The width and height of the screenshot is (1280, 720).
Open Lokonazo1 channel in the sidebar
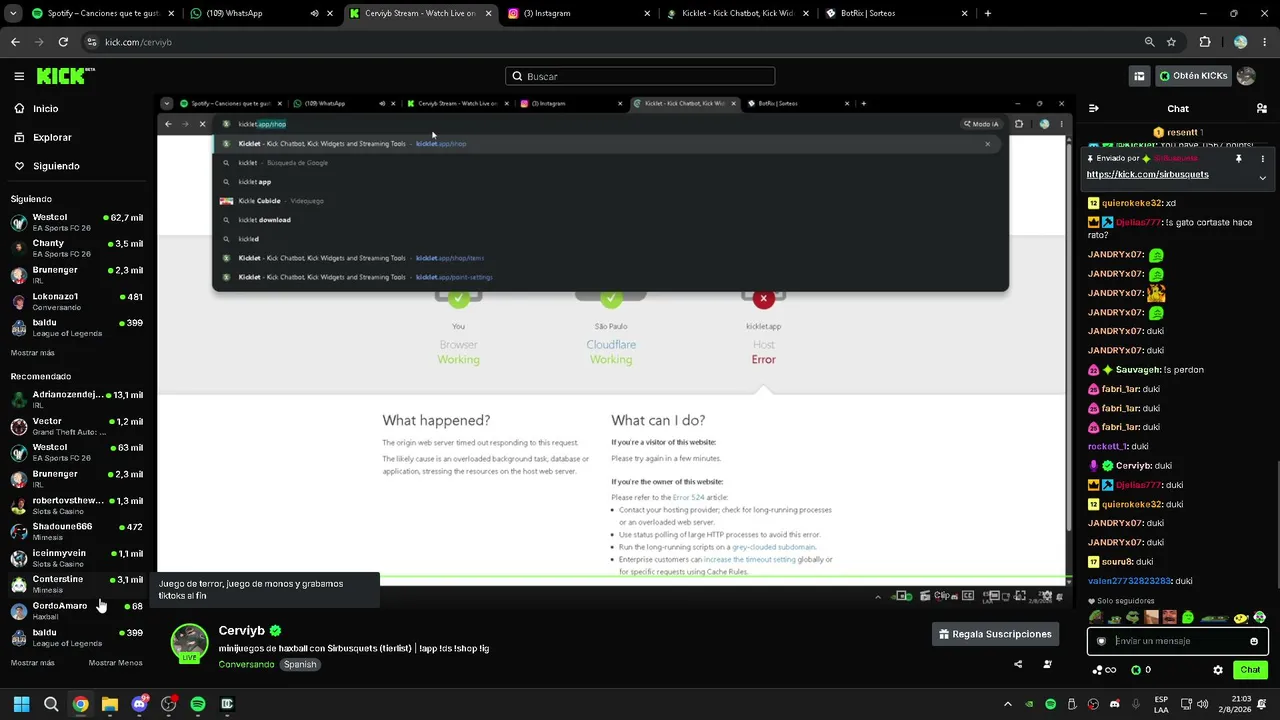click(76, 301)
